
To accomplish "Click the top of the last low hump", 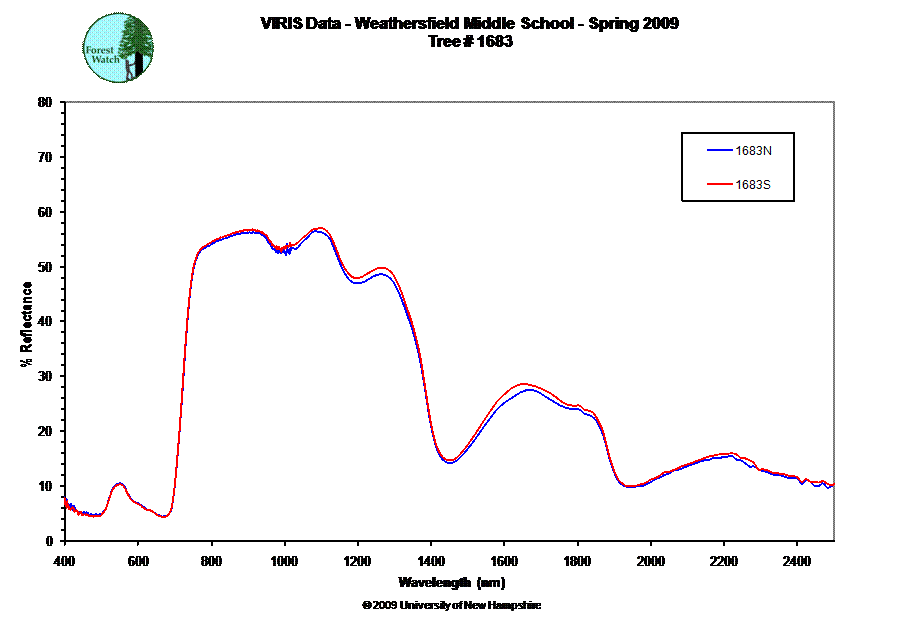I will tap(730, 454).
